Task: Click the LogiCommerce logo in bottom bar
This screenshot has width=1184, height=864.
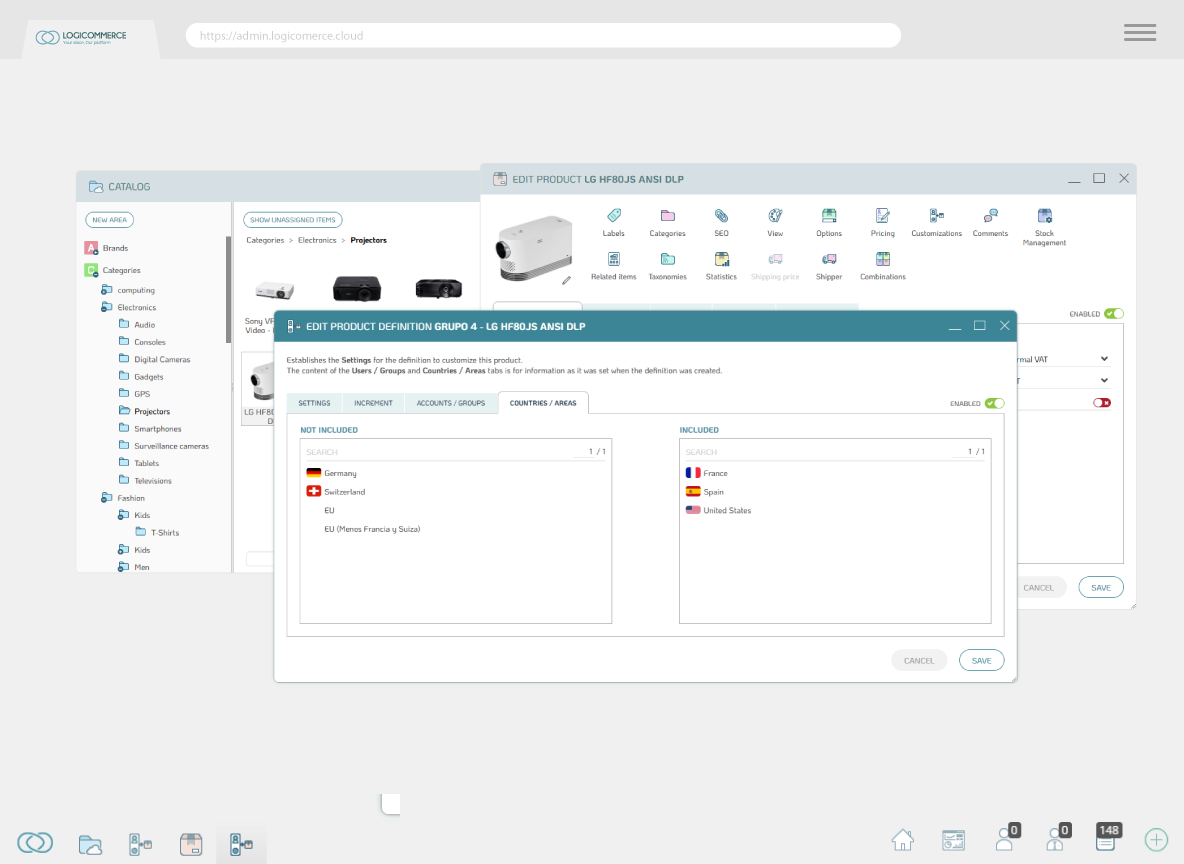Action: pos(35,842)
